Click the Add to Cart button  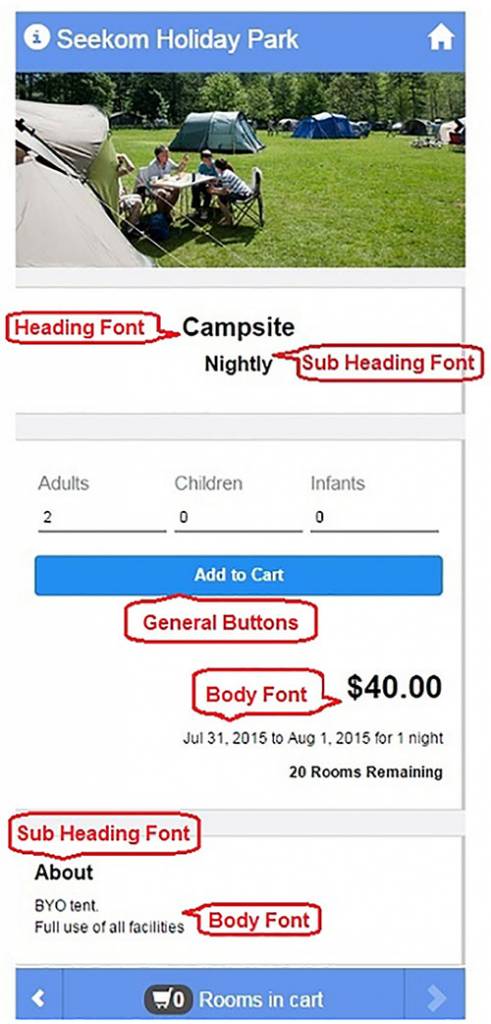click(x=238, y=575)
